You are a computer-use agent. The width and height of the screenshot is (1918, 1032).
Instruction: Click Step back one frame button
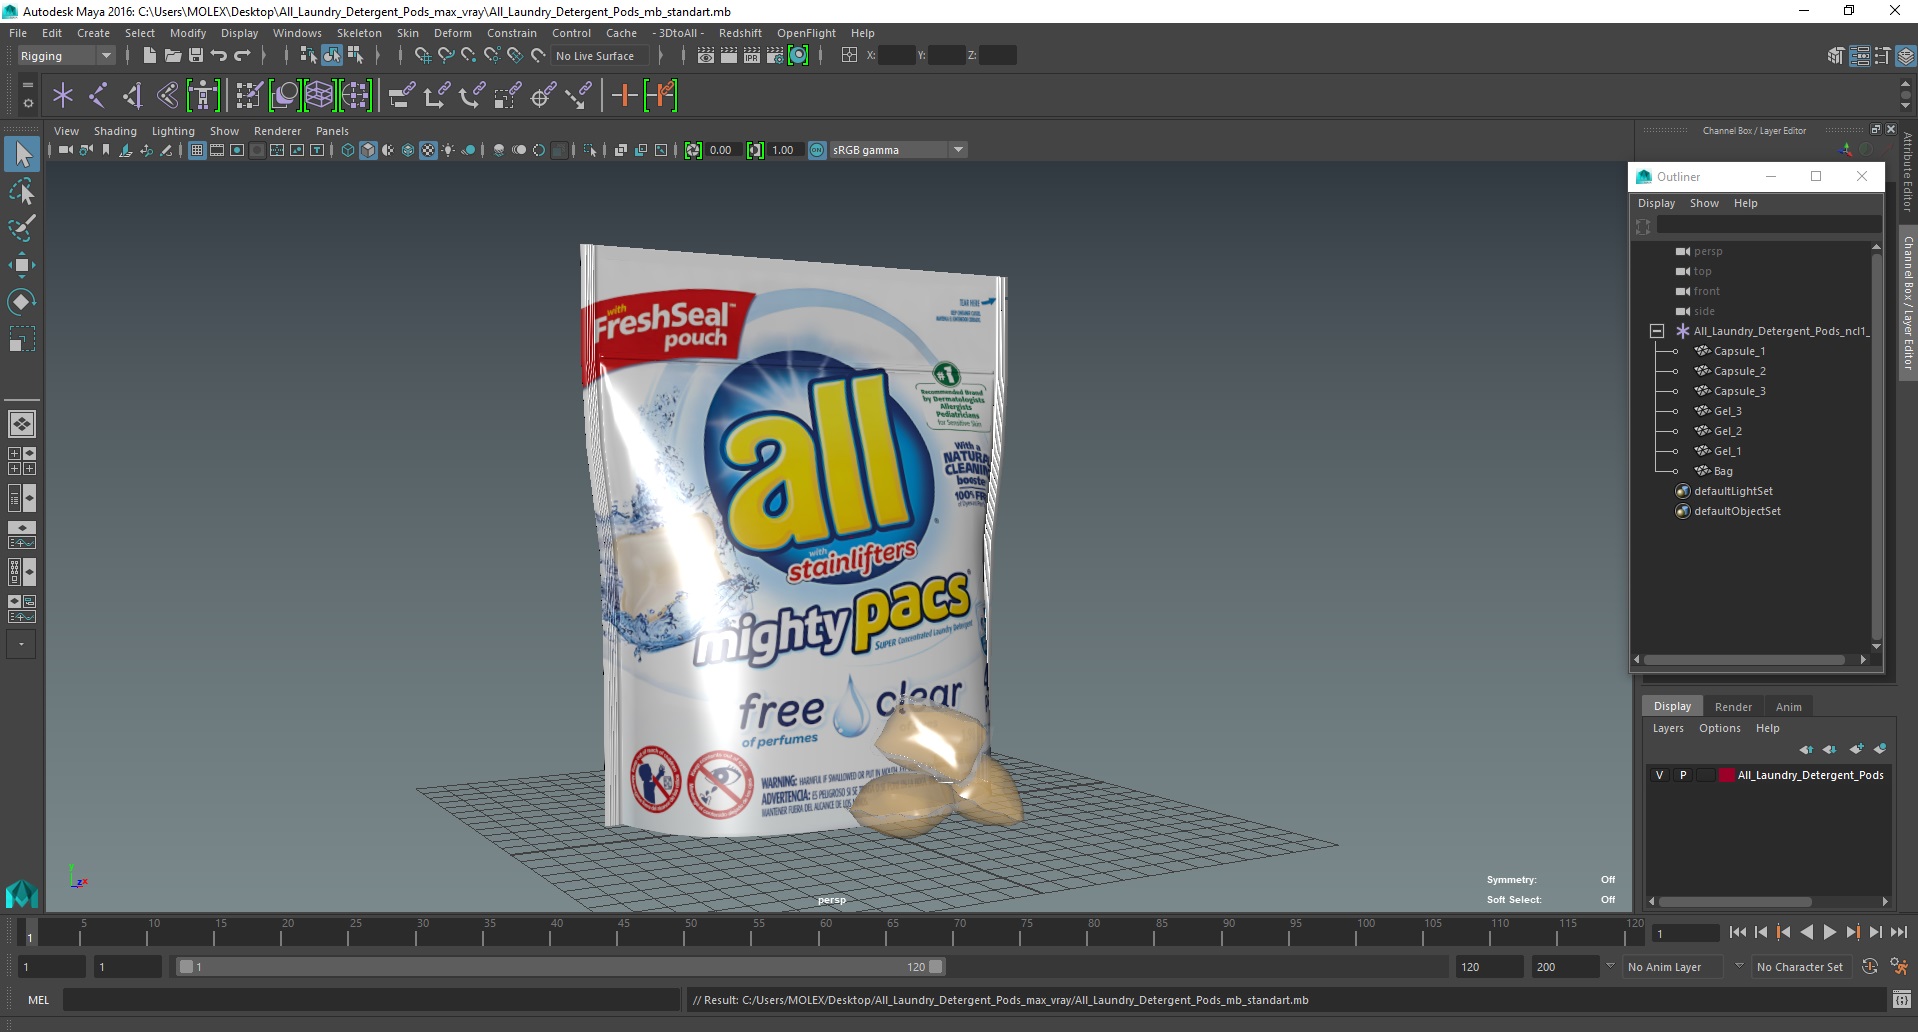1760,932
